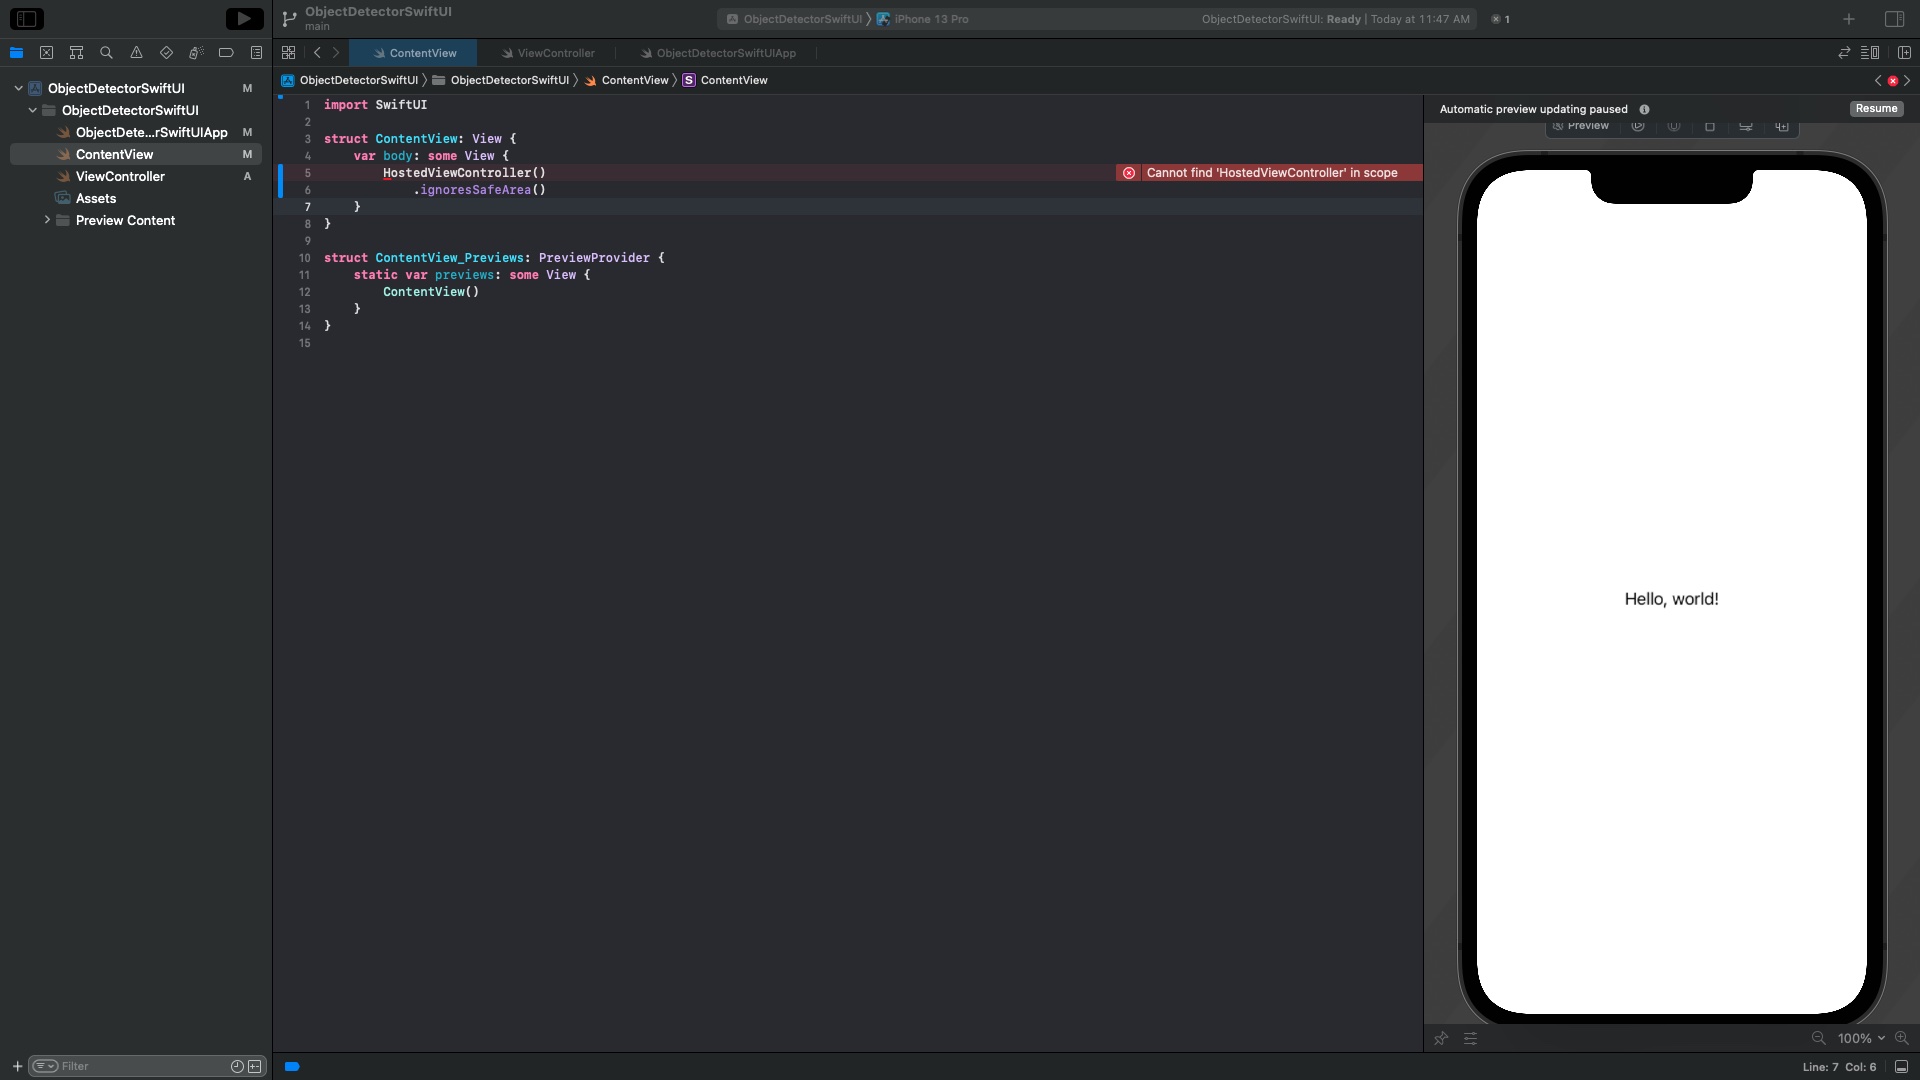Screen dimensions: 1920x1080
Task: Click the add new file icon in bottom left
Action: (x=16, y=1065)
